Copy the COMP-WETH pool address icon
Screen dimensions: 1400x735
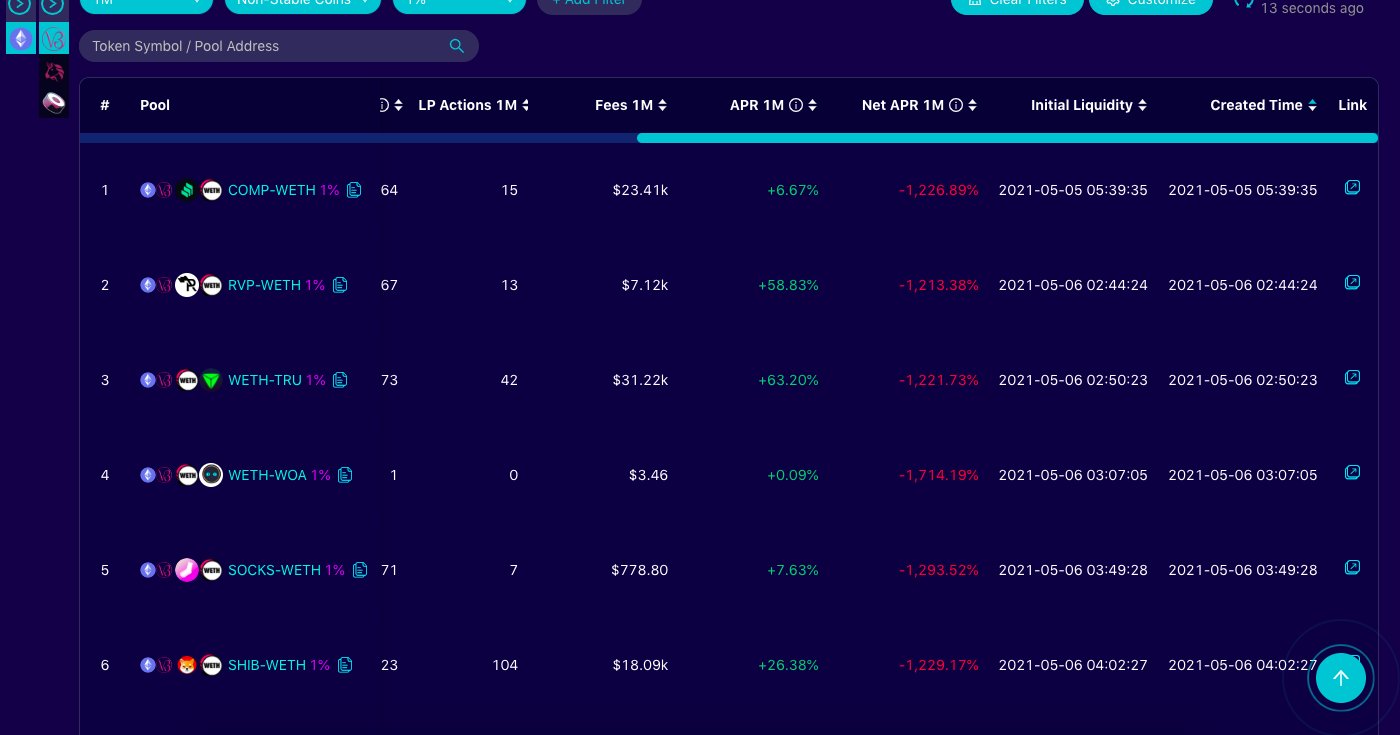[354, 190]
